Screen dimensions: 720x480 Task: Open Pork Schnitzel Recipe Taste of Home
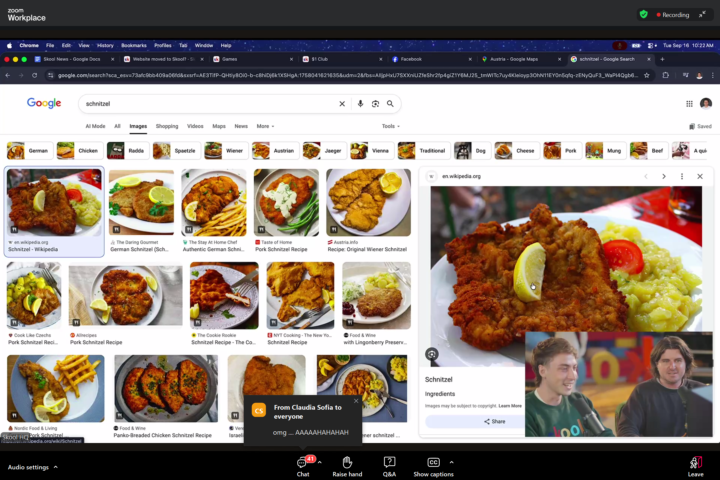[287, 211]
